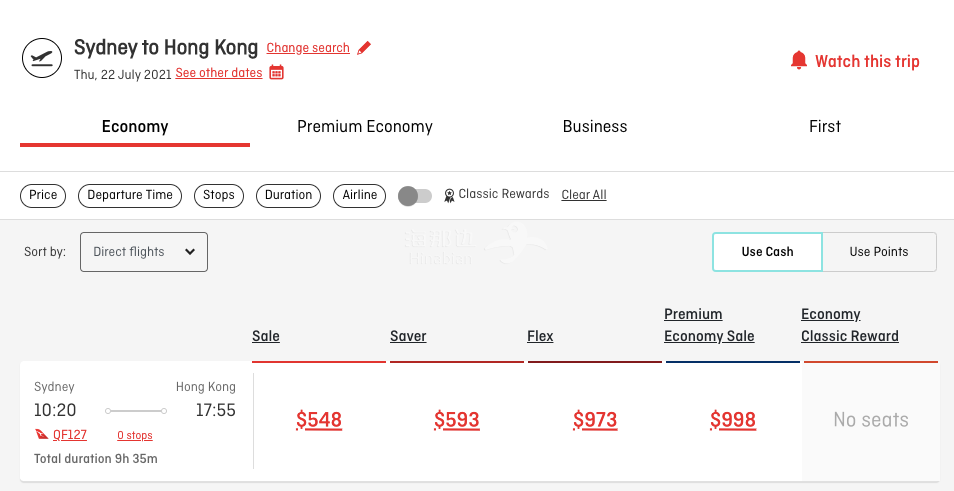954x491 pixels.
Task: Switch to the Business cabin tab
Action: [x=595, y=127]
